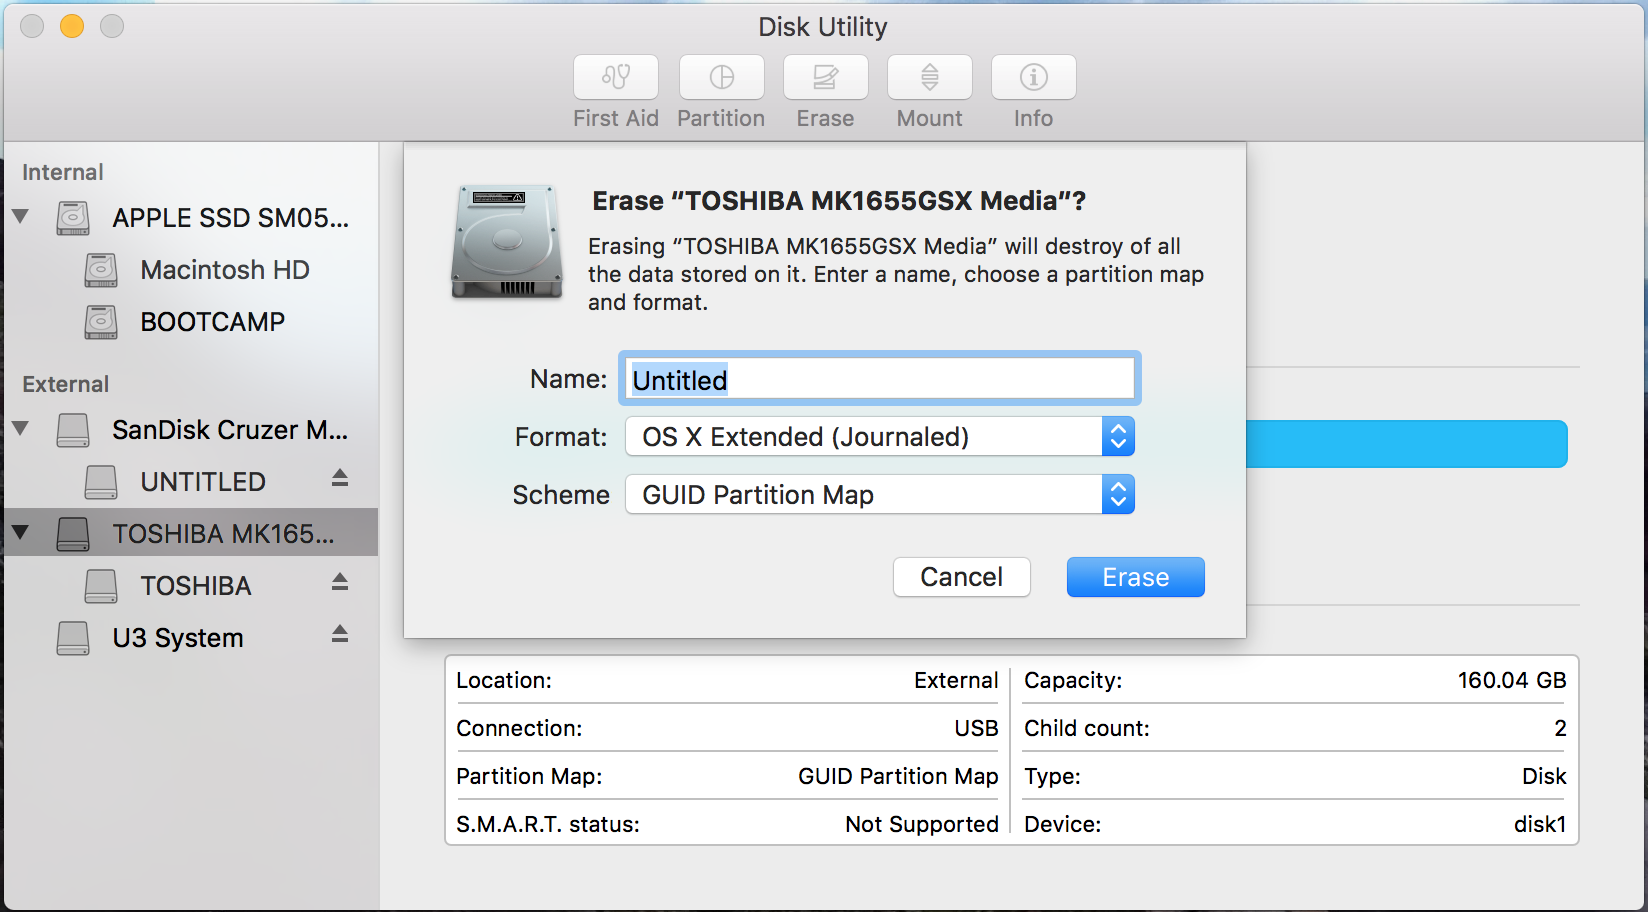Click the GUID Partition Map info value
This screenshot has height=912, width=1648.
pyautogui.click(x=898, y=776)
